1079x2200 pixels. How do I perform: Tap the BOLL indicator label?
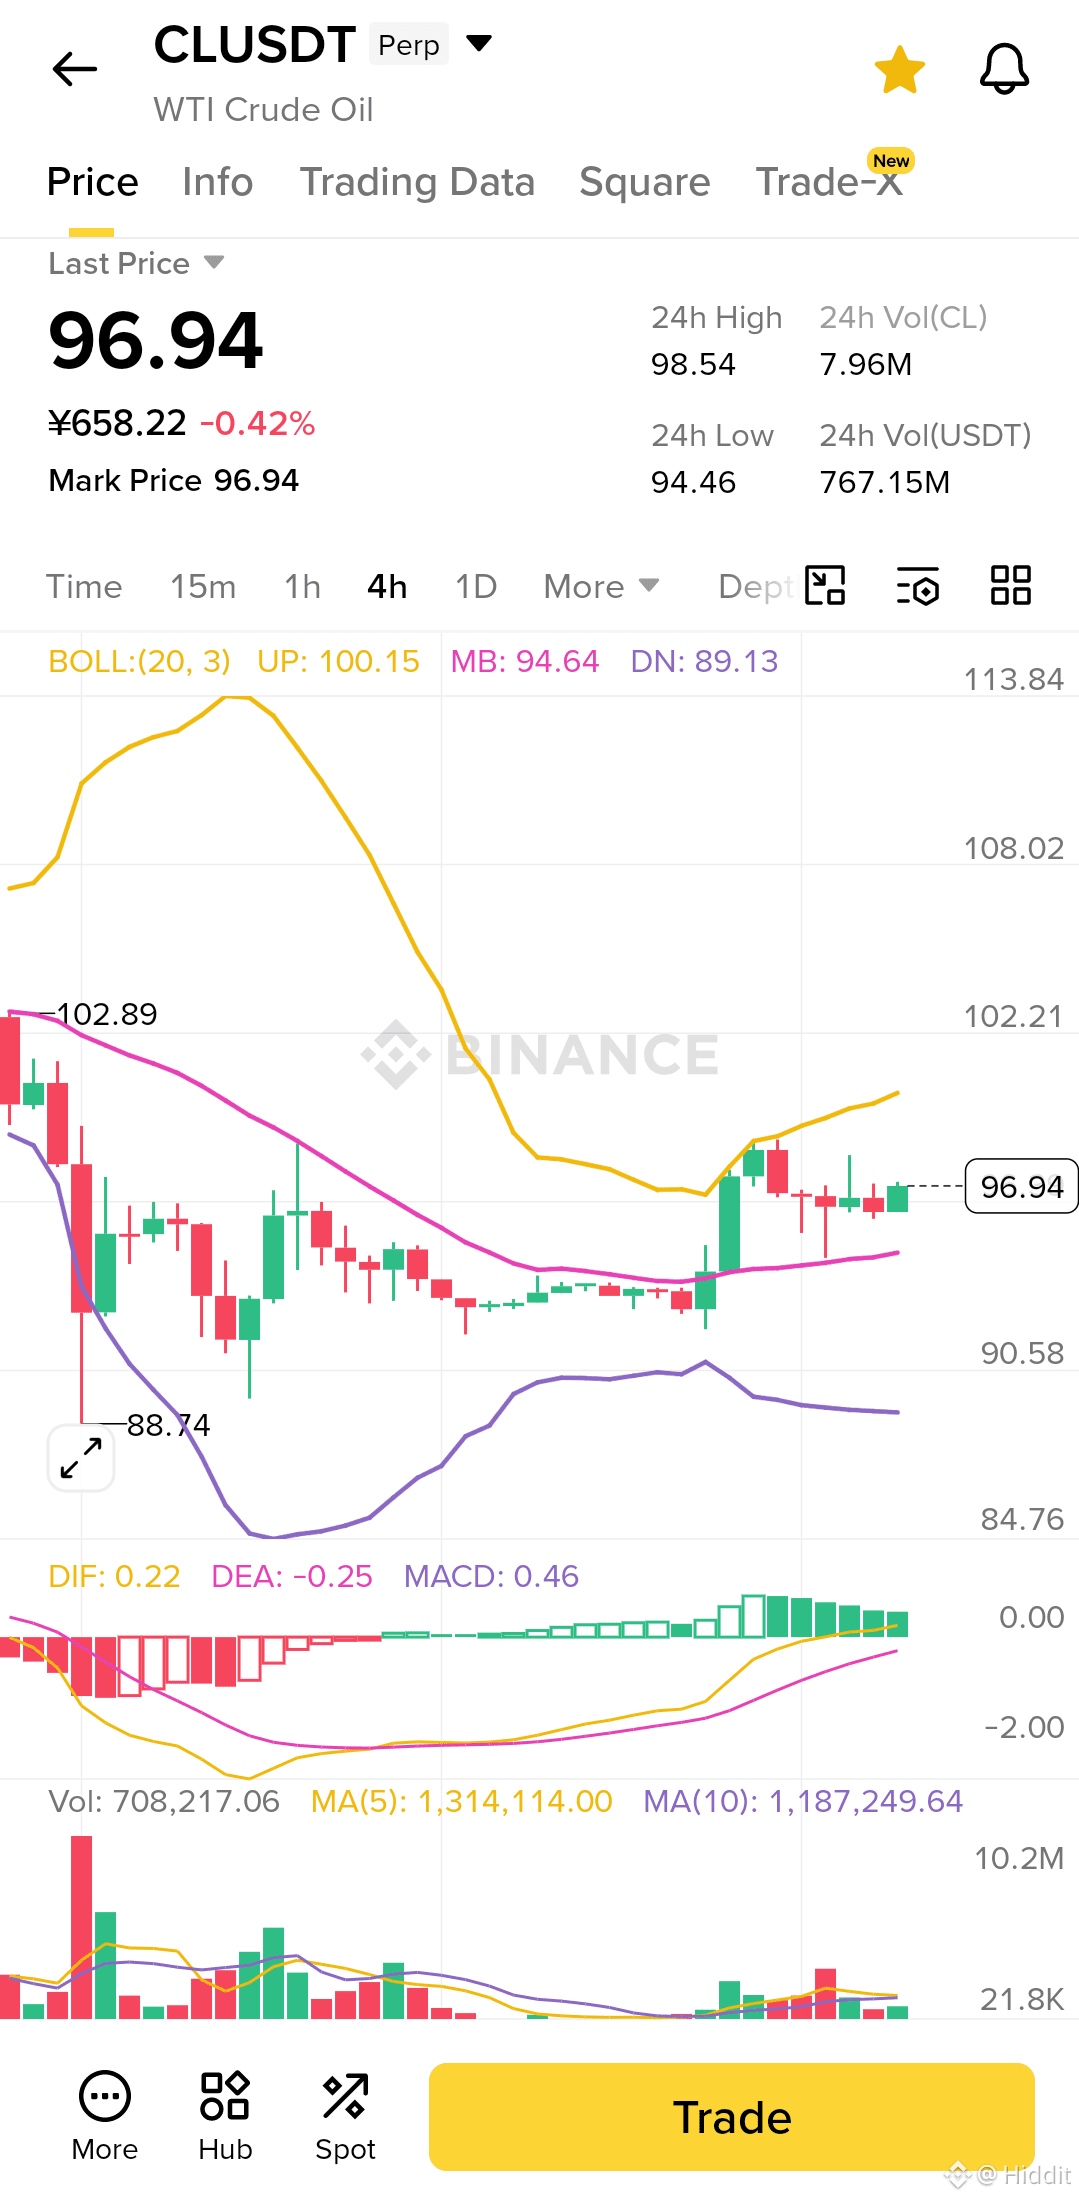click(139, 661)
